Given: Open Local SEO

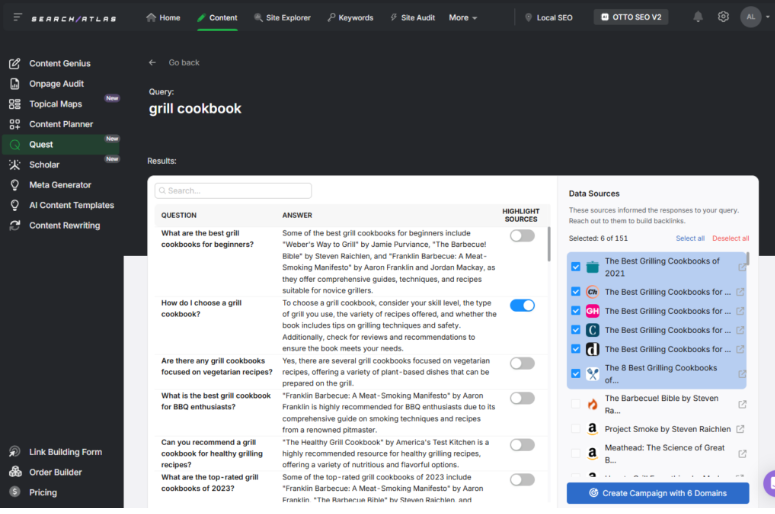Looking at the screenshot, I should (x=548, y=18).
